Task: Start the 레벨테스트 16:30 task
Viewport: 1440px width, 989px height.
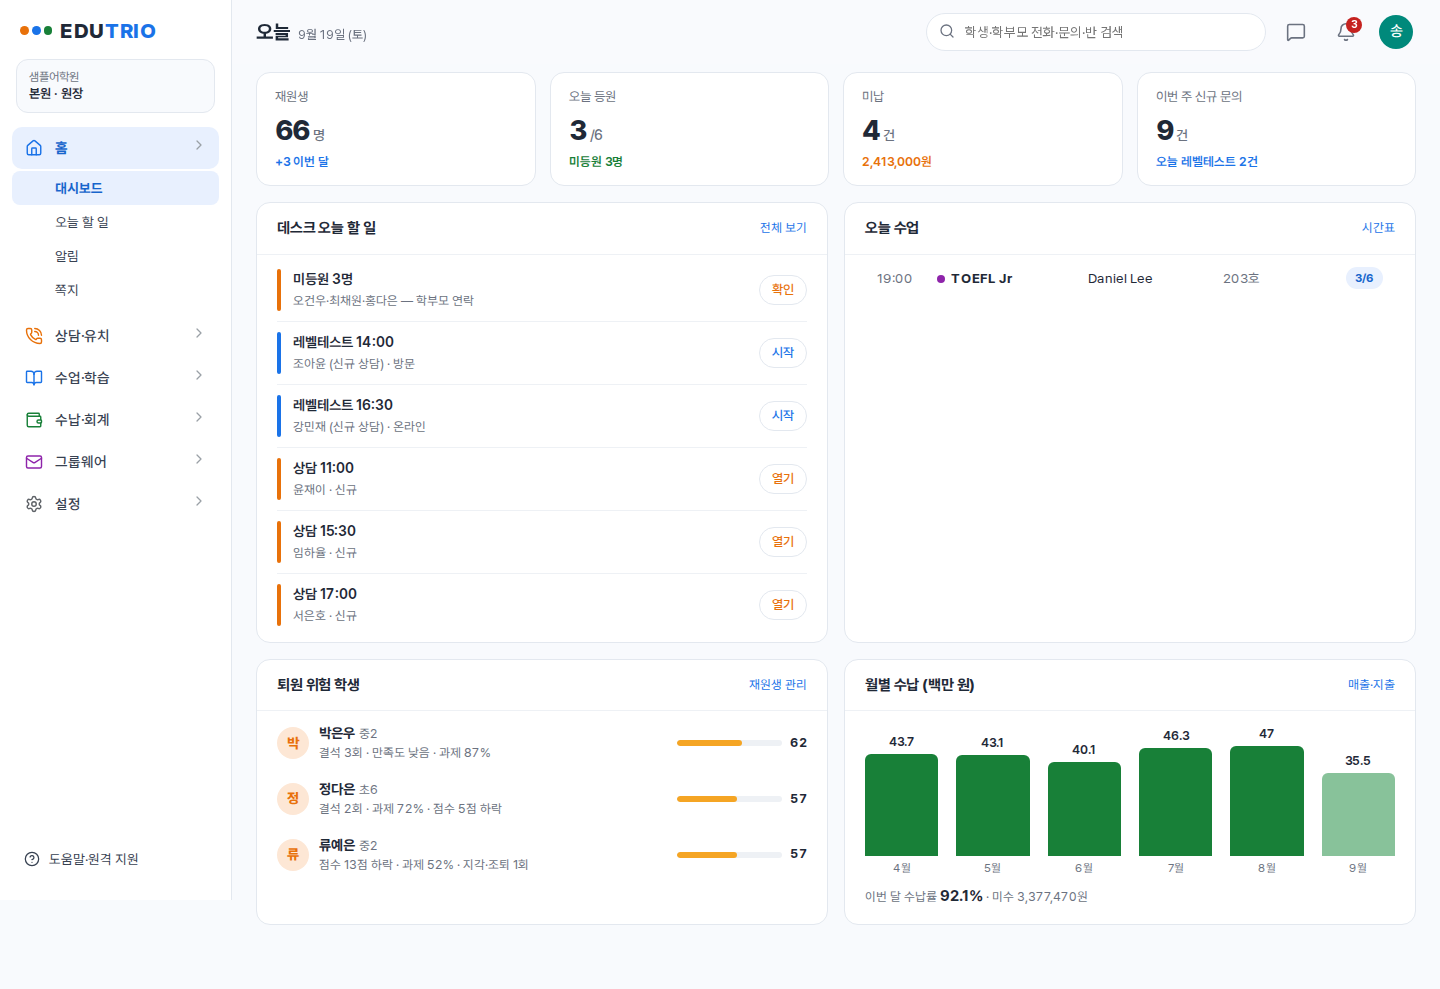Action: [783, 416]
